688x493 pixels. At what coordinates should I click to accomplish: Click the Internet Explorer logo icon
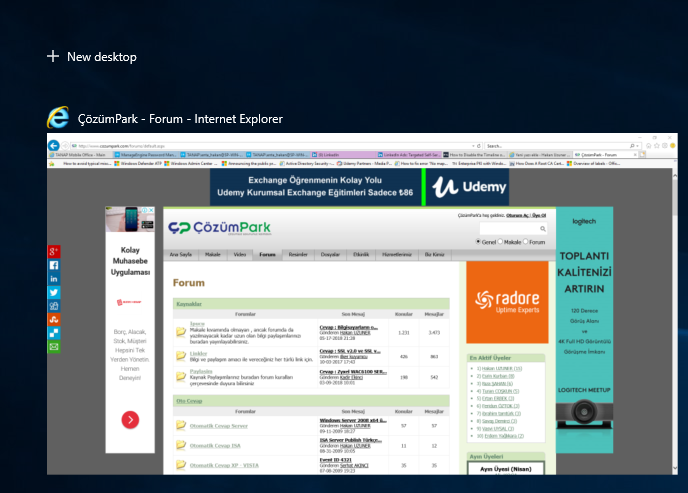coord(59,118)
